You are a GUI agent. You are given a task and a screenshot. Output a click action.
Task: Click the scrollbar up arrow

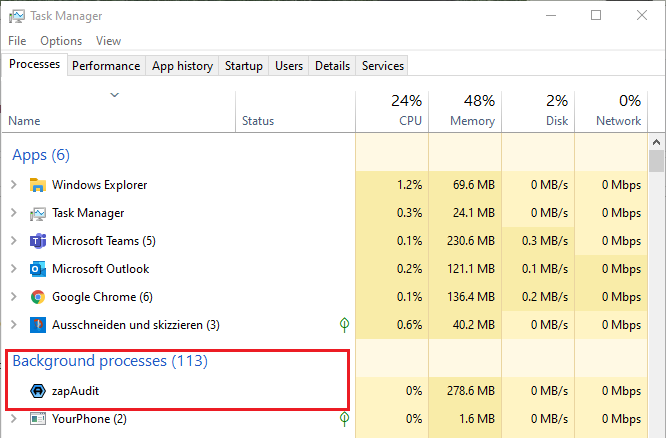tap(656, 142)
